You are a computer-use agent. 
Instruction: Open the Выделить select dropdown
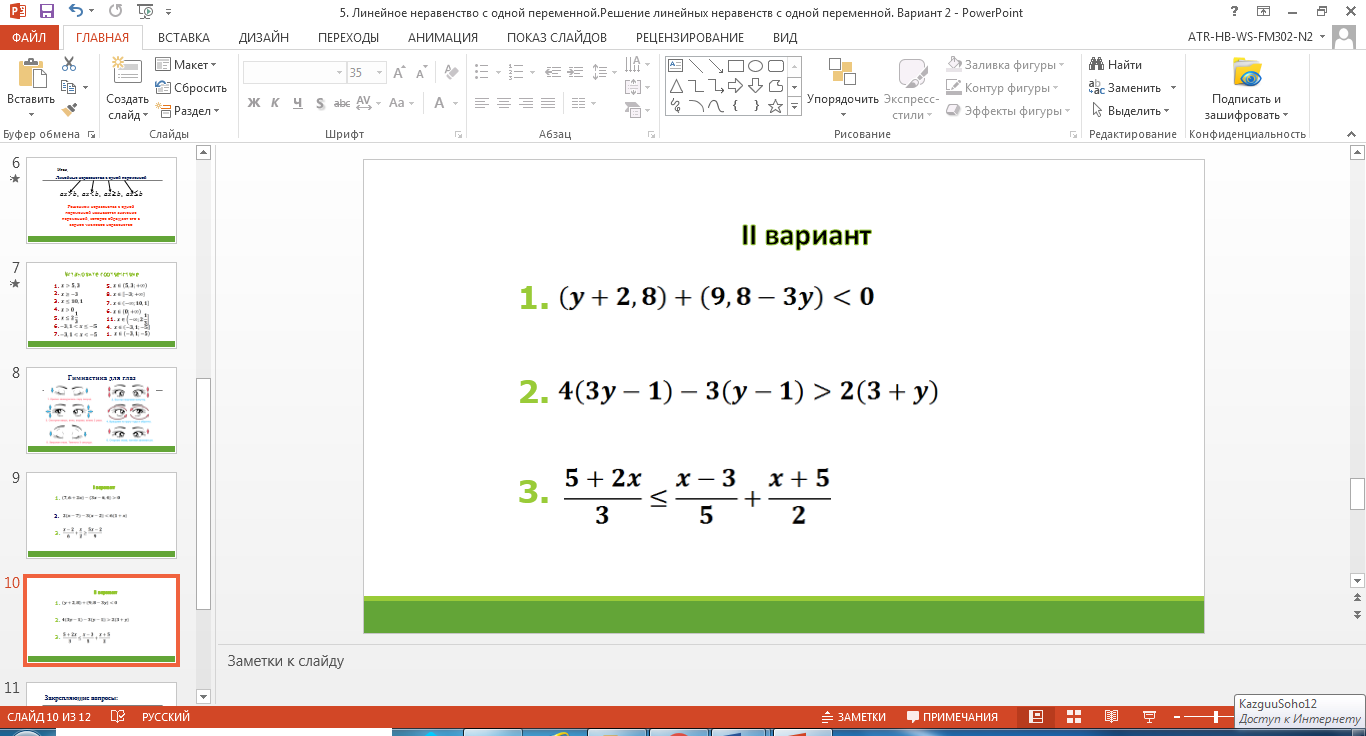1131,111
